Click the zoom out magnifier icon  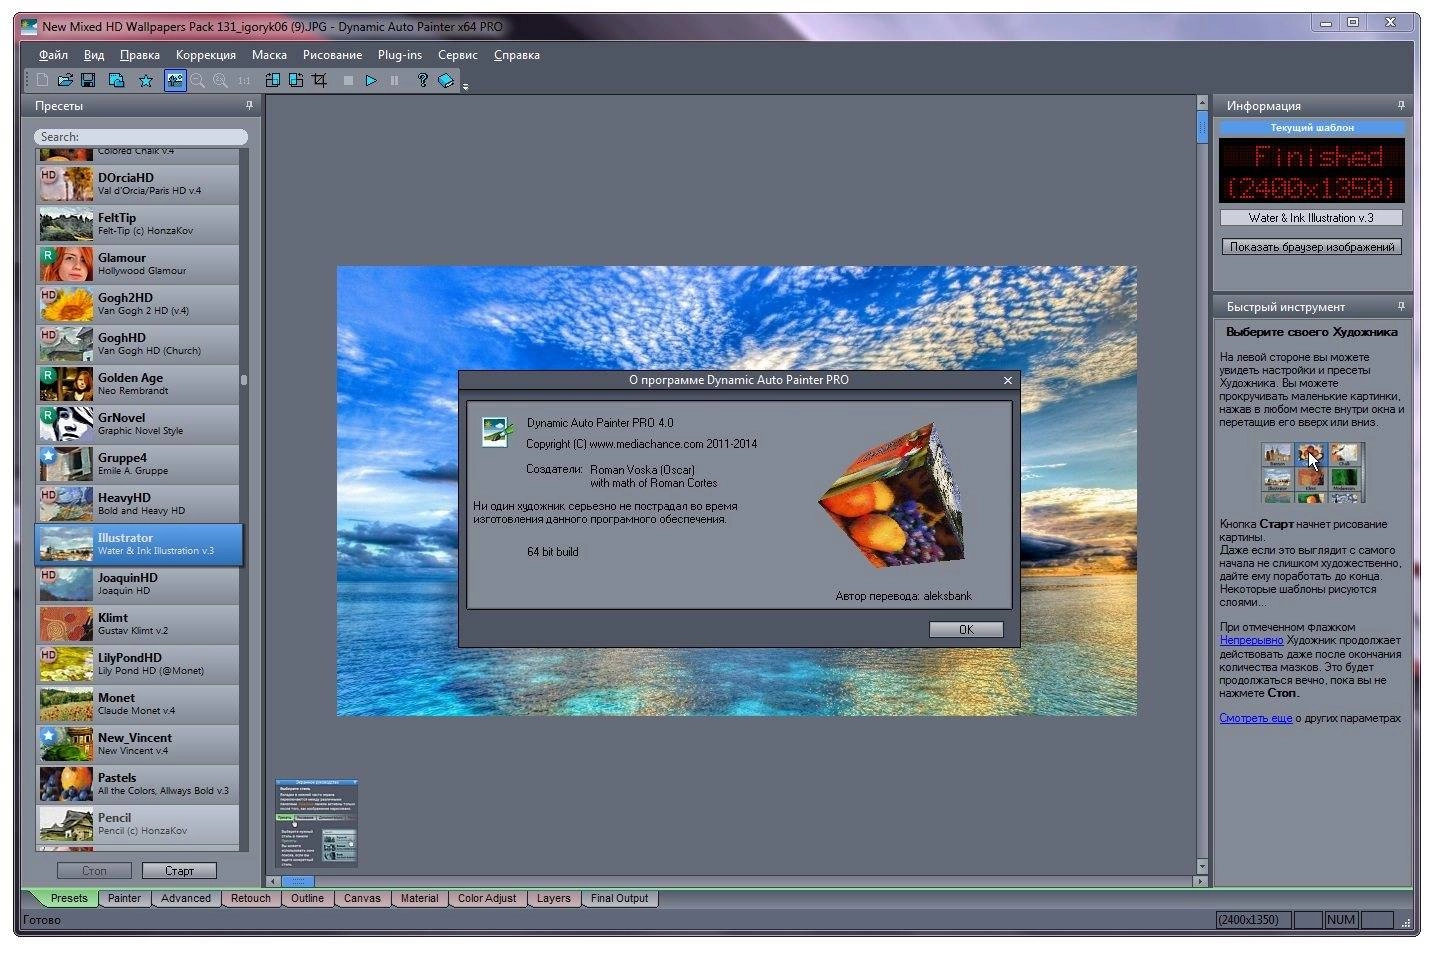(198, 81)
